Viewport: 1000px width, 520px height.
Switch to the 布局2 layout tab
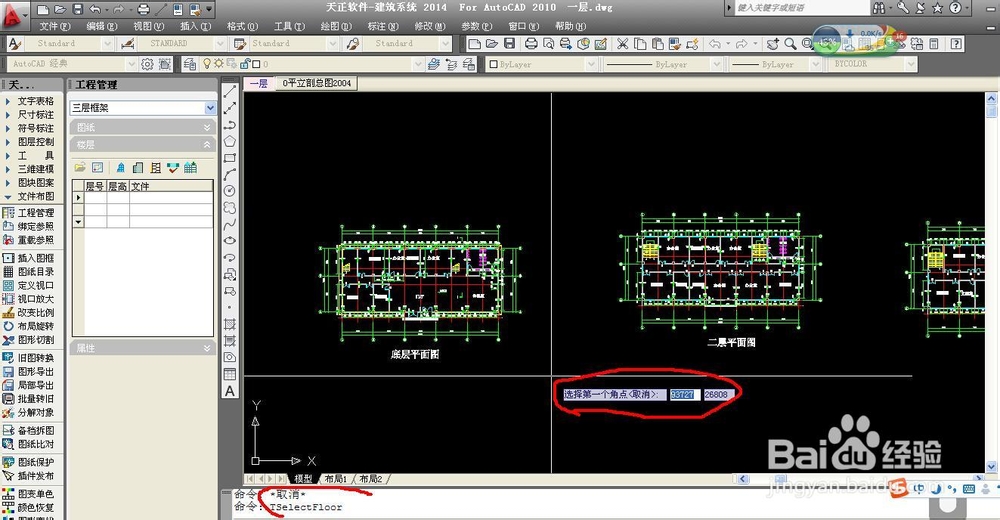click(371, 479)
